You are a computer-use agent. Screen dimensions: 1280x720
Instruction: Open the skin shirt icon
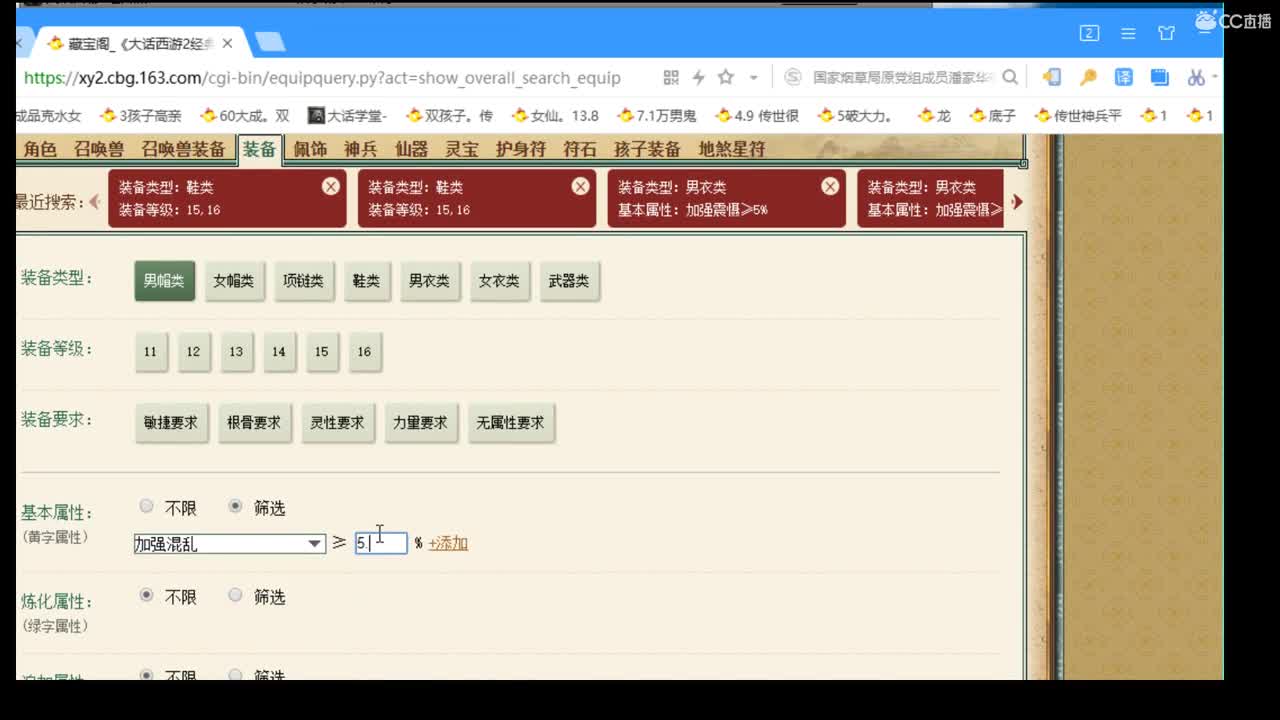point(1166,33)
